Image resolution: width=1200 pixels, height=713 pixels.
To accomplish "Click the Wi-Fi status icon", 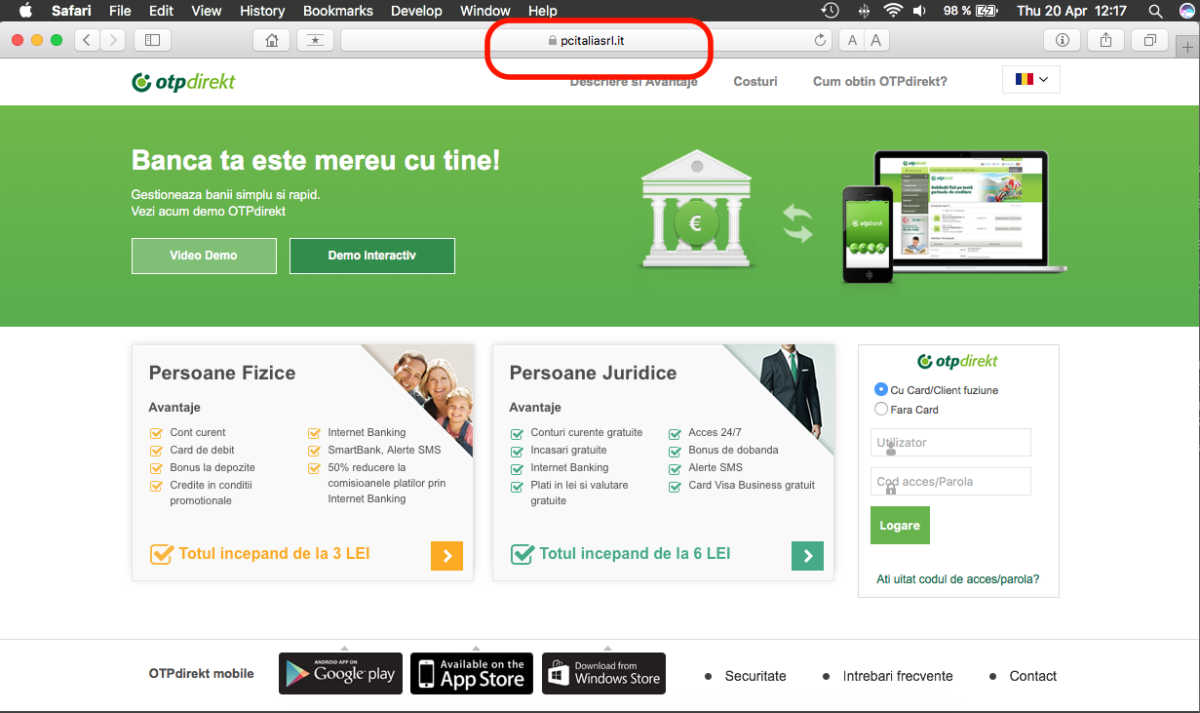I will (x=892, y=11).
